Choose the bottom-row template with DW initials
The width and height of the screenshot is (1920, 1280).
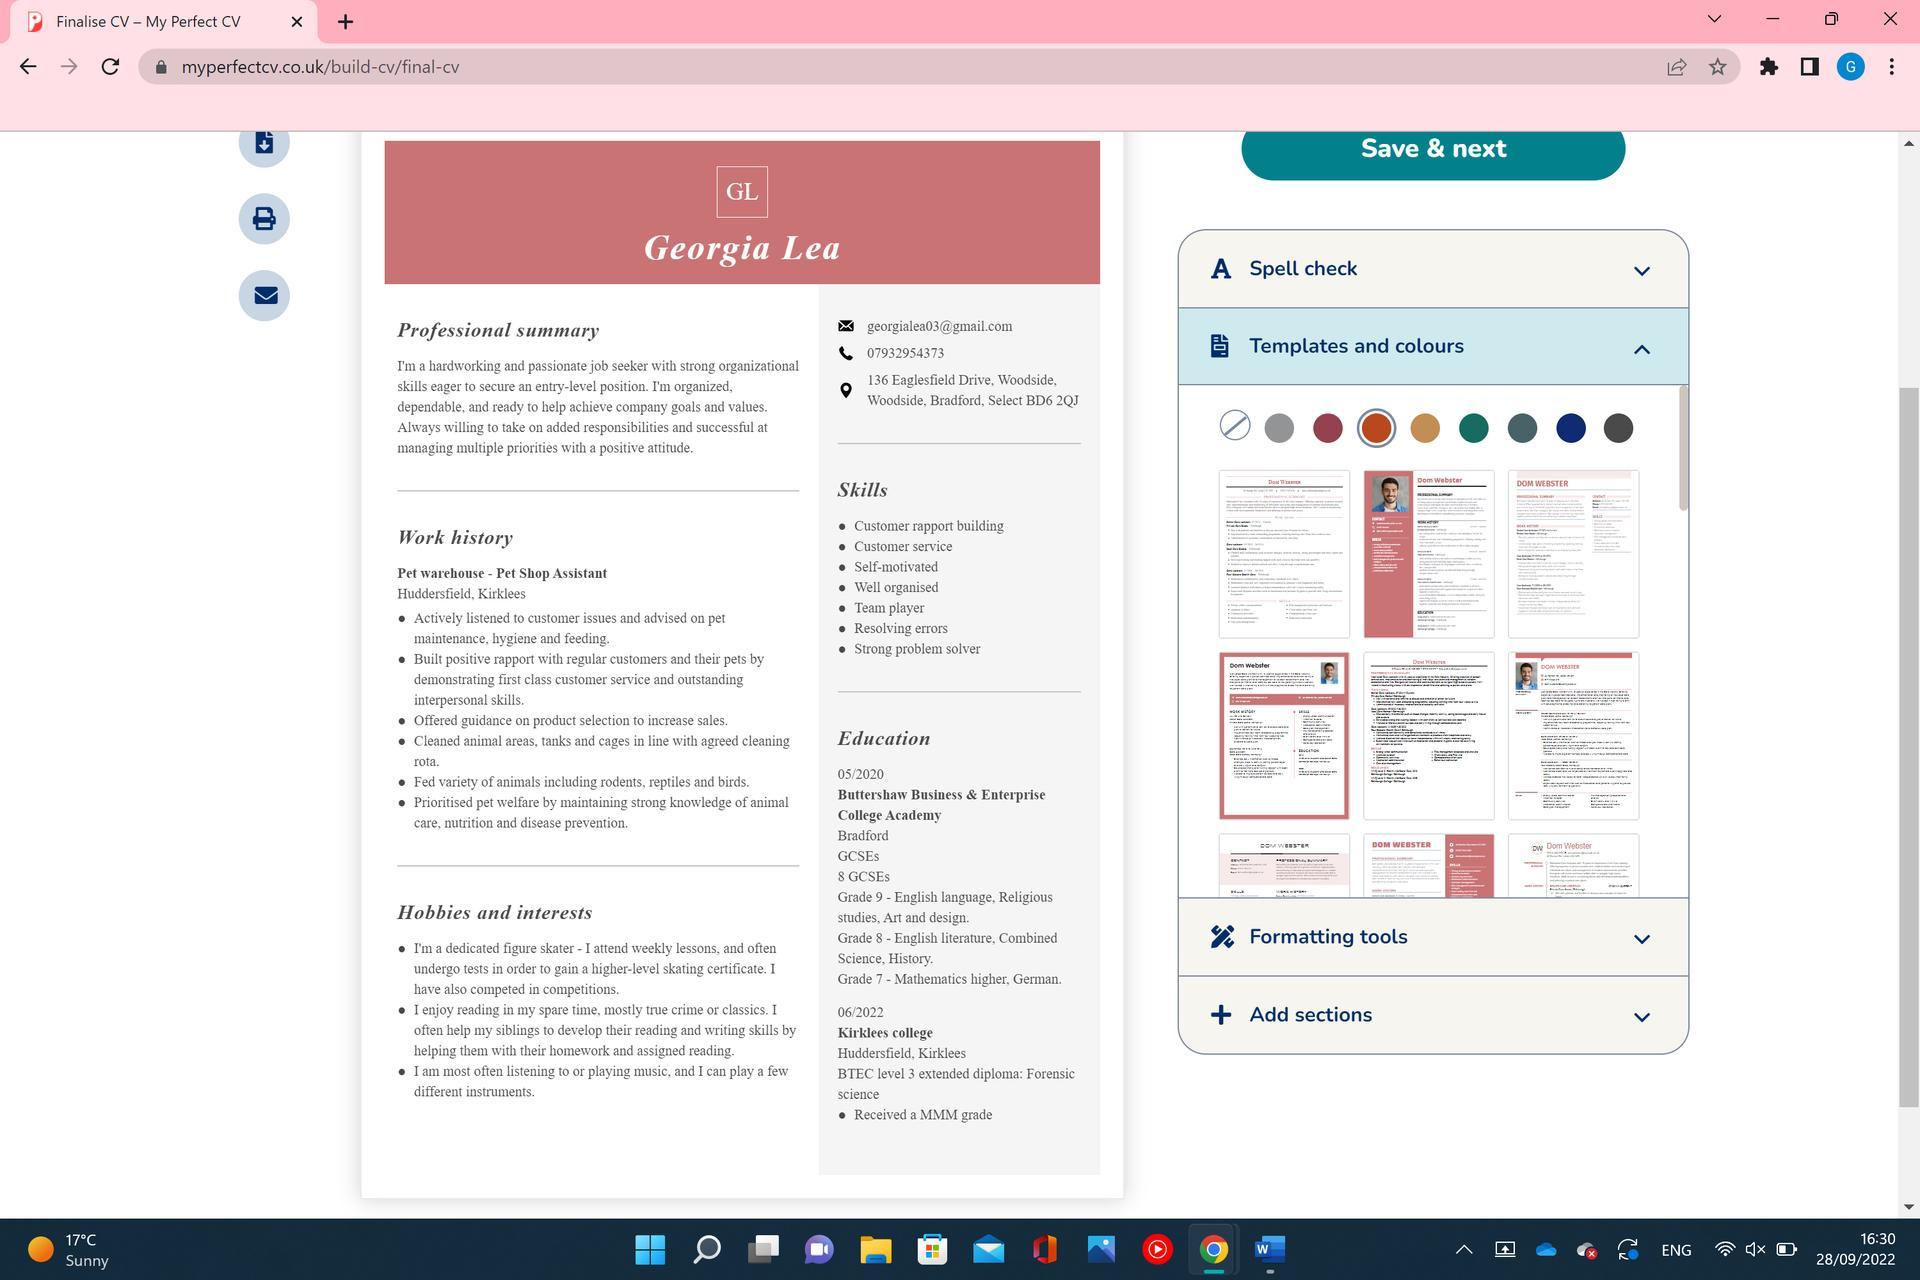tap(1574, 866)
